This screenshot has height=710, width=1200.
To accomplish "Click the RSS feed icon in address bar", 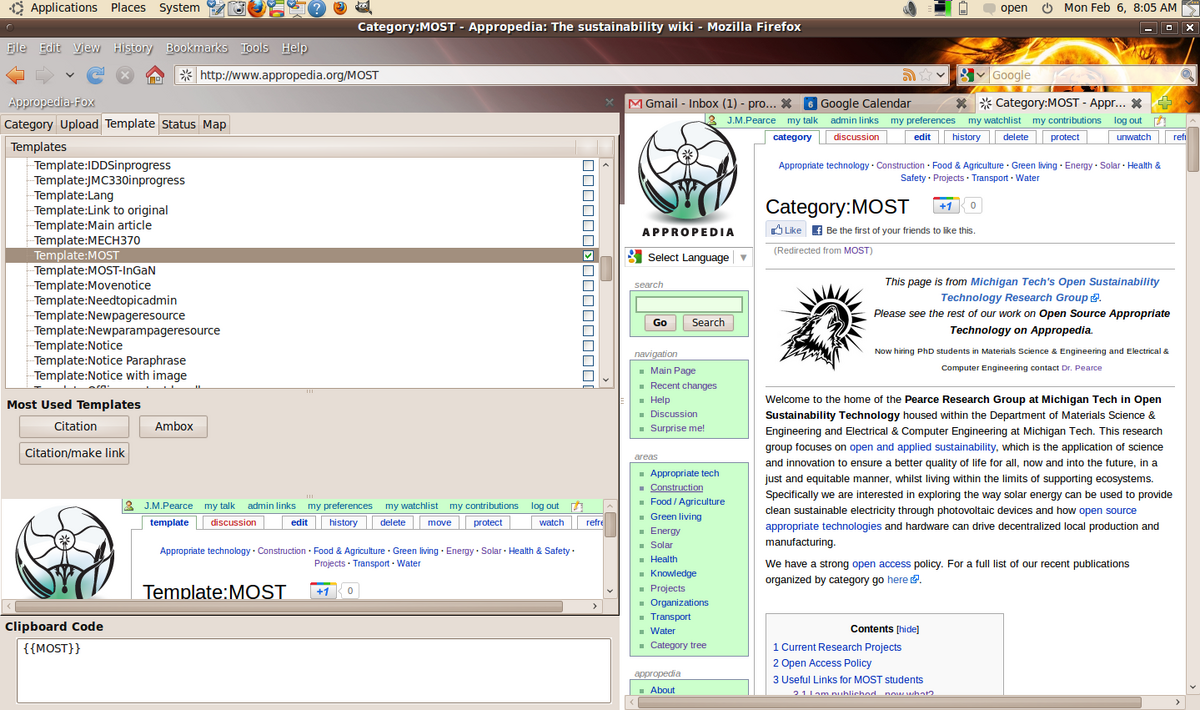I will pyautogui.click(x=909, y=75).
